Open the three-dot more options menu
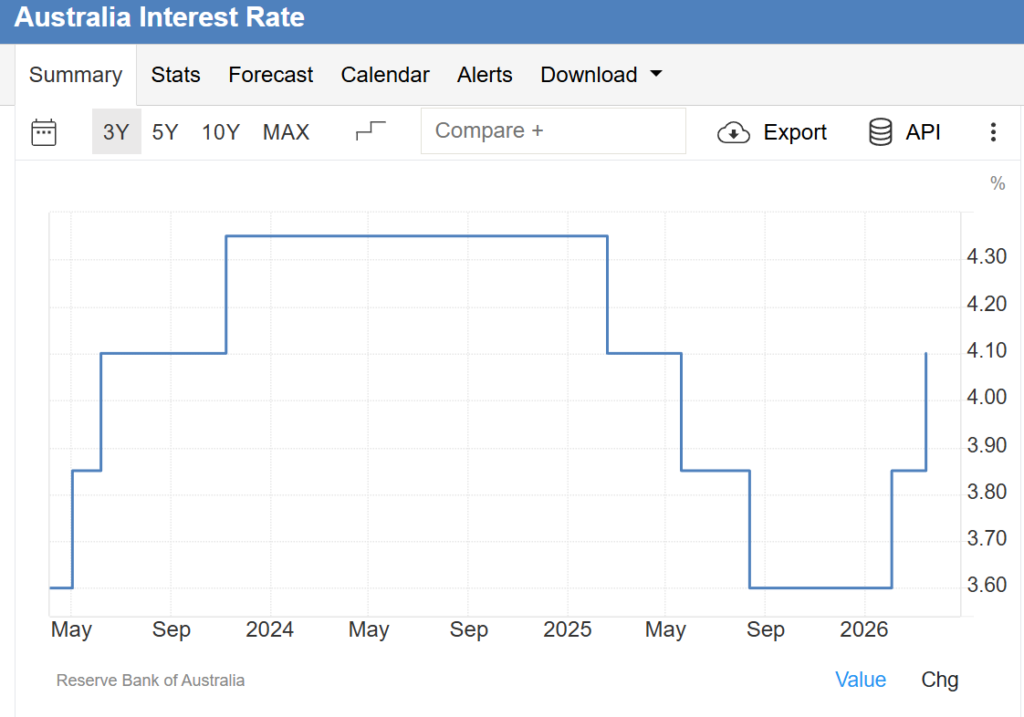This screenshot has height=717, width=1024. click(993, 132)
